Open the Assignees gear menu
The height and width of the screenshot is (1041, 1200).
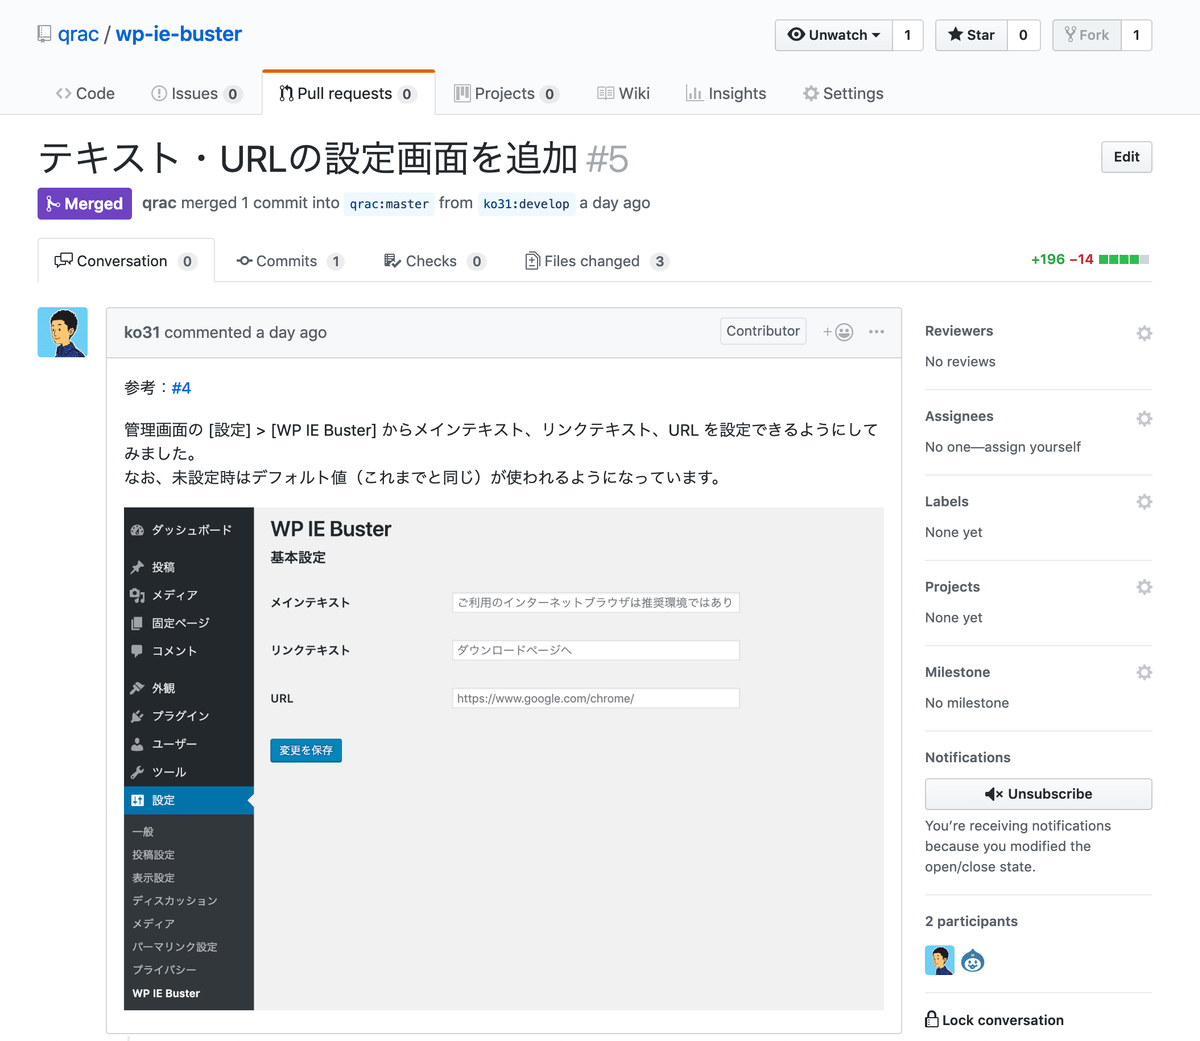[1144, 418]
